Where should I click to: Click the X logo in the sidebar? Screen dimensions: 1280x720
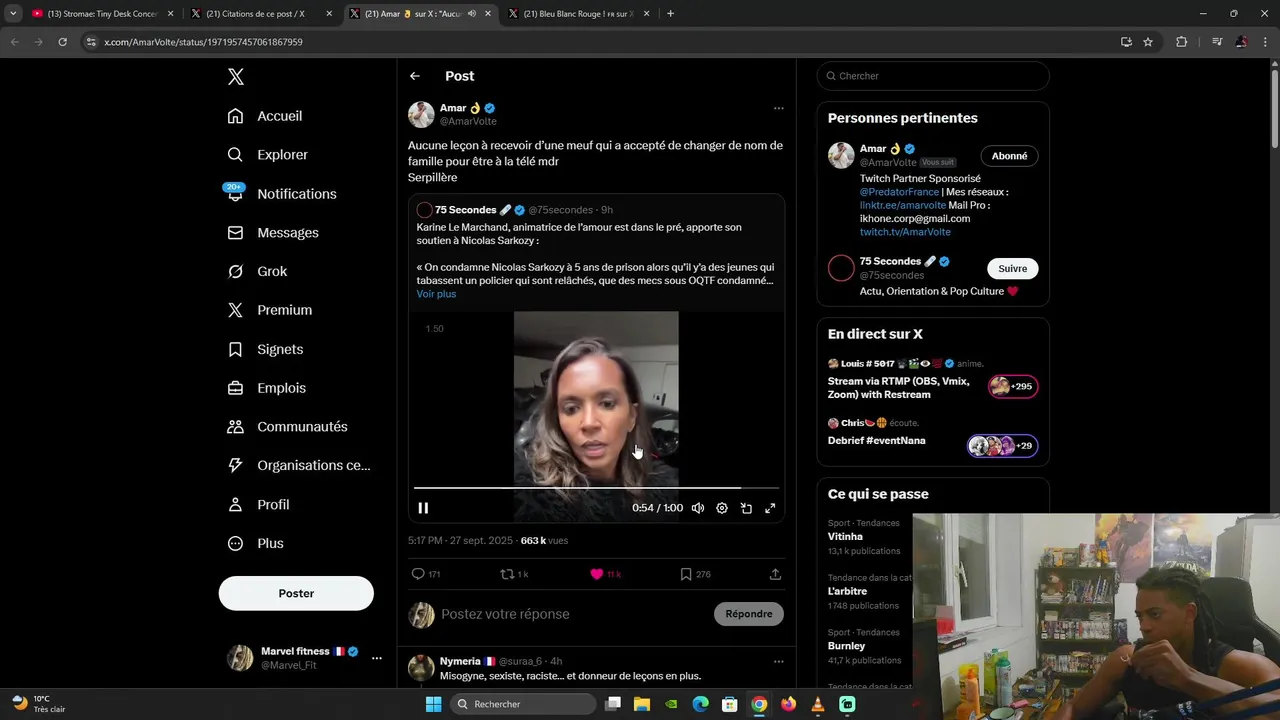(x=235, y=77)
